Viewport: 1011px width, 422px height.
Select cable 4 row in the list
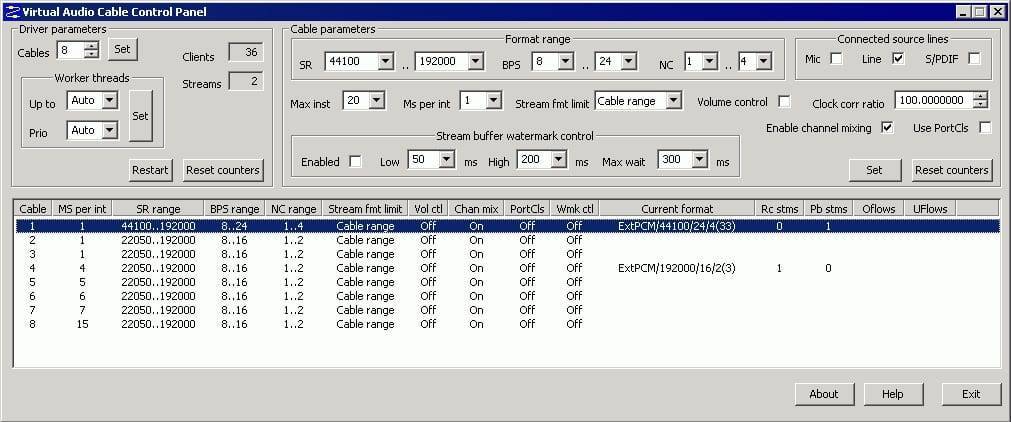(300, 268)
